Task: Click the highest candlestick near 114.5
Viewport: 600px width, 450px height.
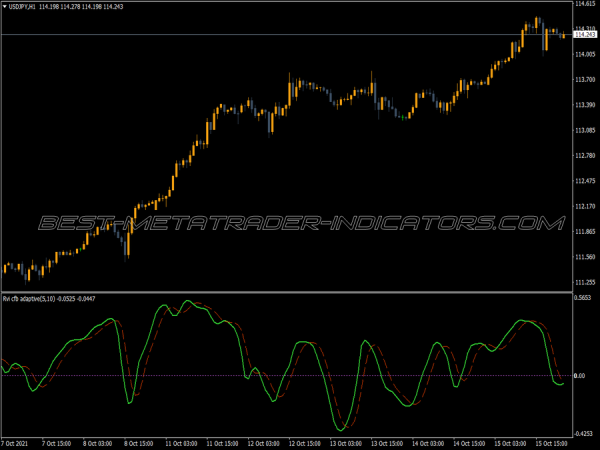Action: tap(537, 22)
